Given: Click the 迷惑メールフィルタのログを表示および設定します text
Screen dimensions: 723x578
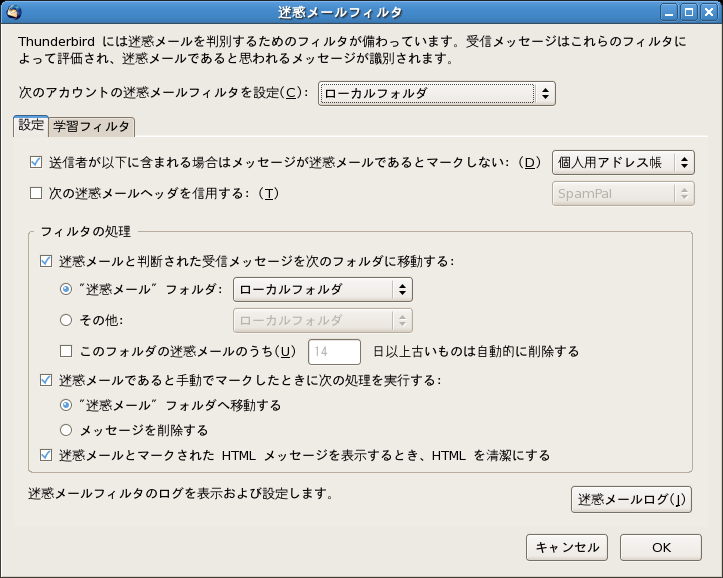Looking at the screenshot, I should coord(181,494).
